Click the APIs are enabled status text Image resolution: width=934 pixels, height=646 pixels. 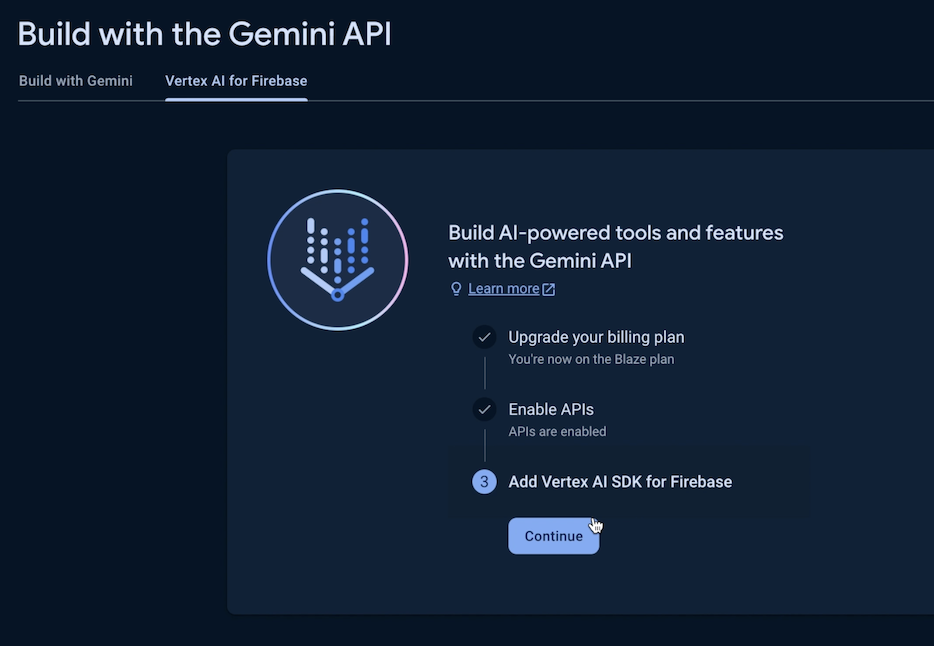click(x=557, y=432)
